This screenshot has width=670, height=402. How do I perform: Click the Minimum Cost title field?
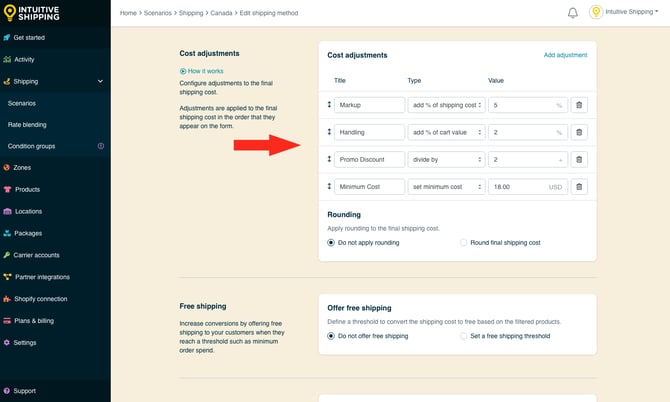[x=370, y=187]
